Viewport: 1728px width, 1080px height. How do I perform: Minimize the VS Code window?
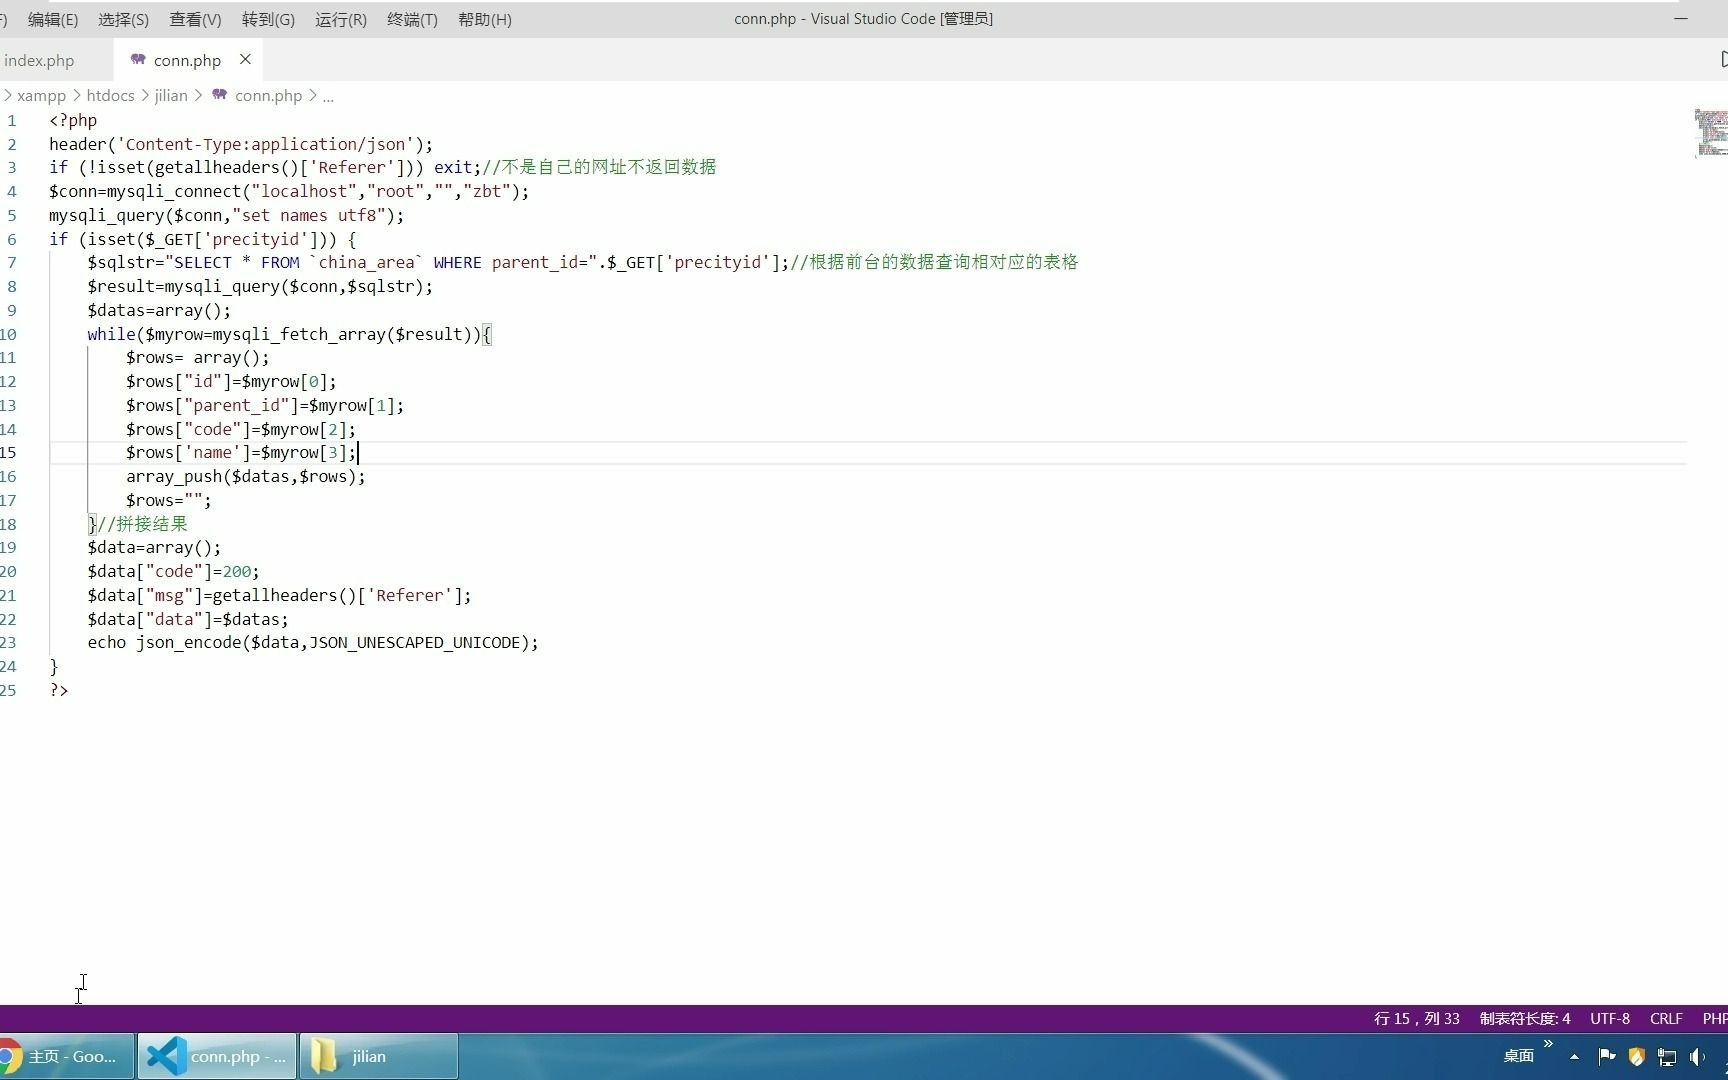point(1681,19)
